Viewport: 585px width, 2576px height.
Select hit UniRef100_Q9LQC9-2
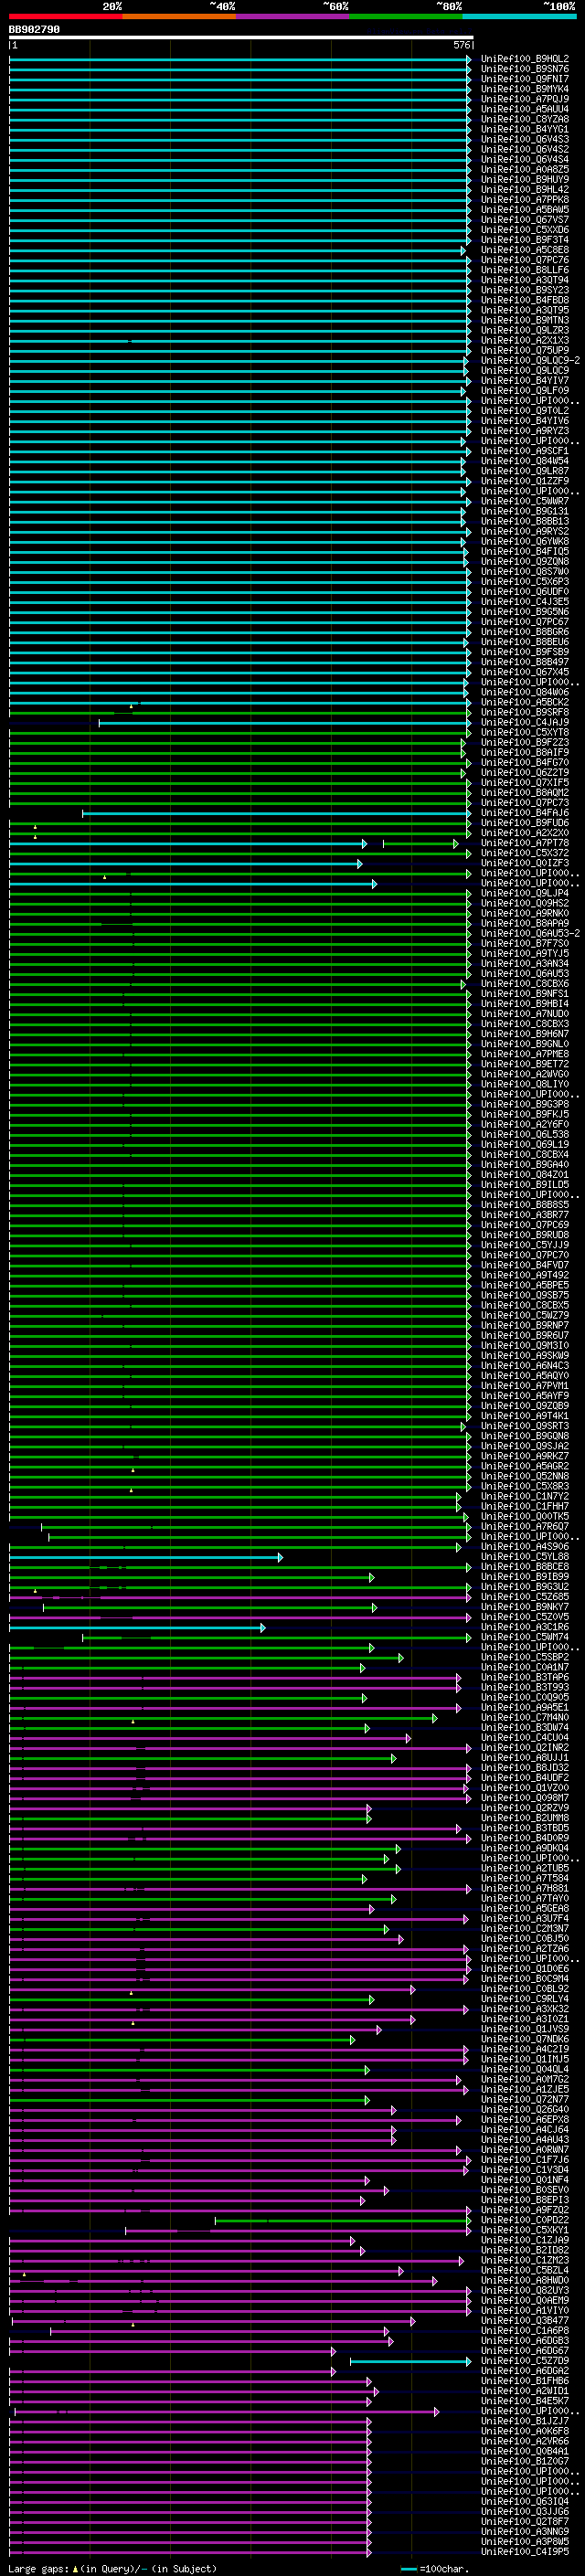[x=531, y=361]
